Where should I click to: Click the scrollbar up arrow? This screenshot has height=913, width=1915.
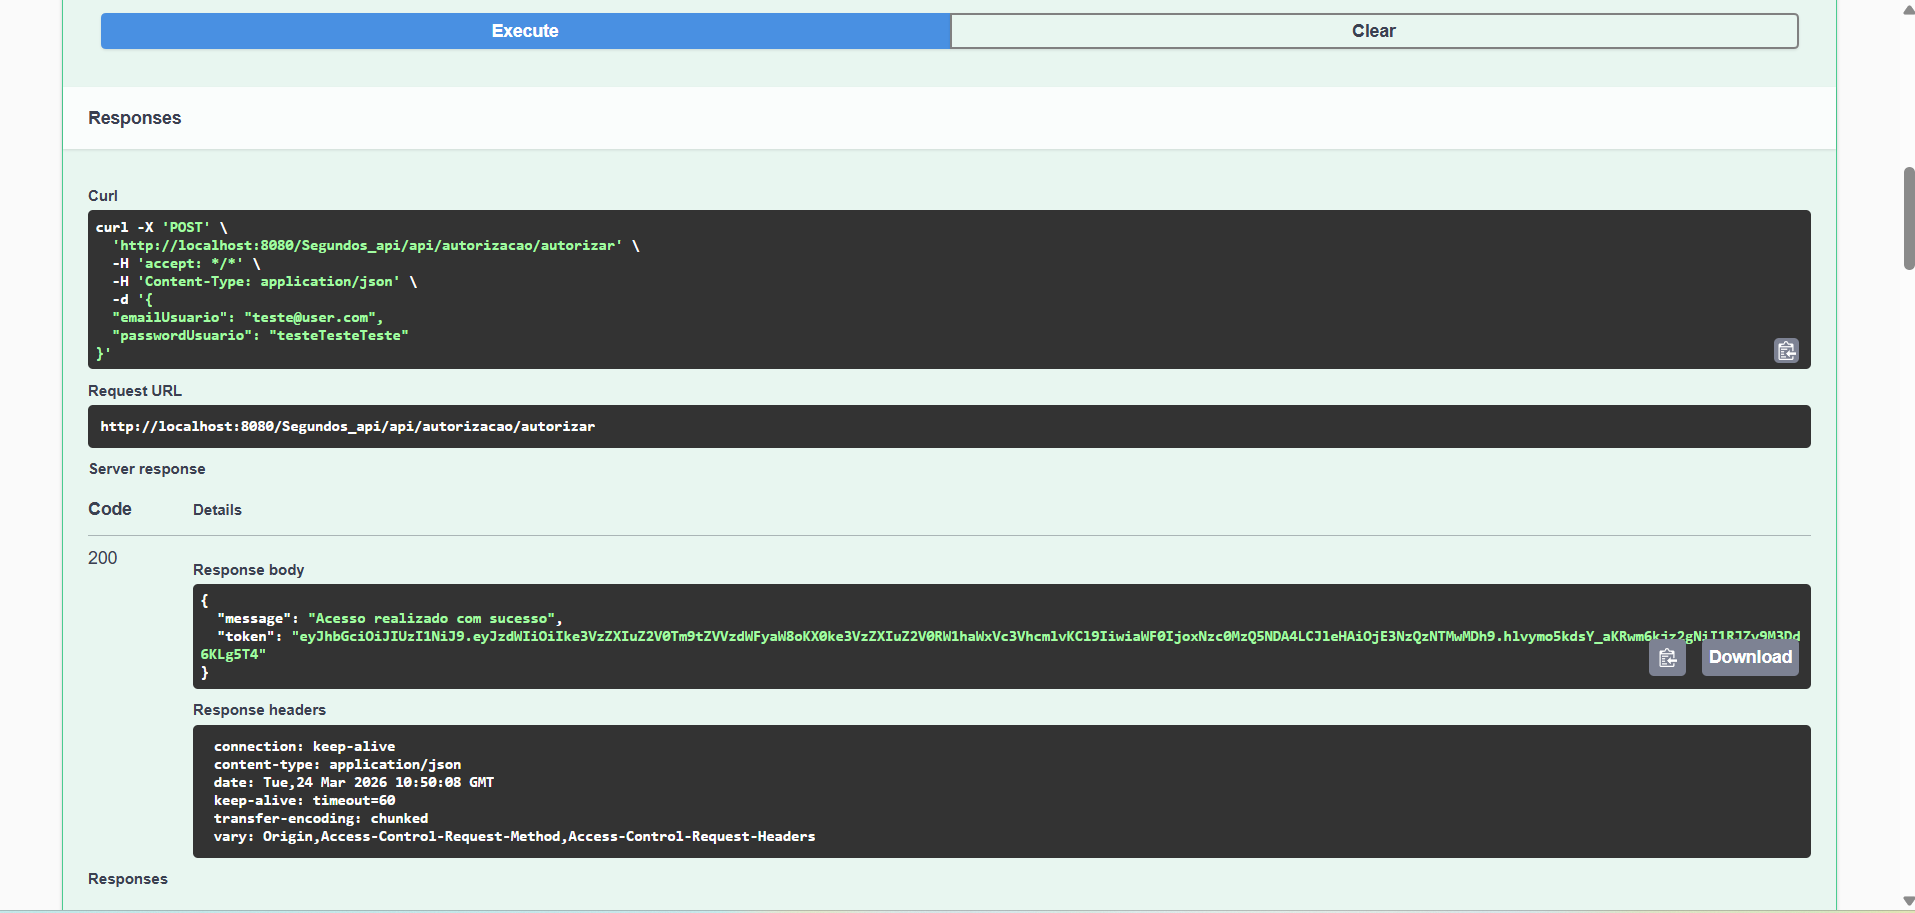[1905, 9]
